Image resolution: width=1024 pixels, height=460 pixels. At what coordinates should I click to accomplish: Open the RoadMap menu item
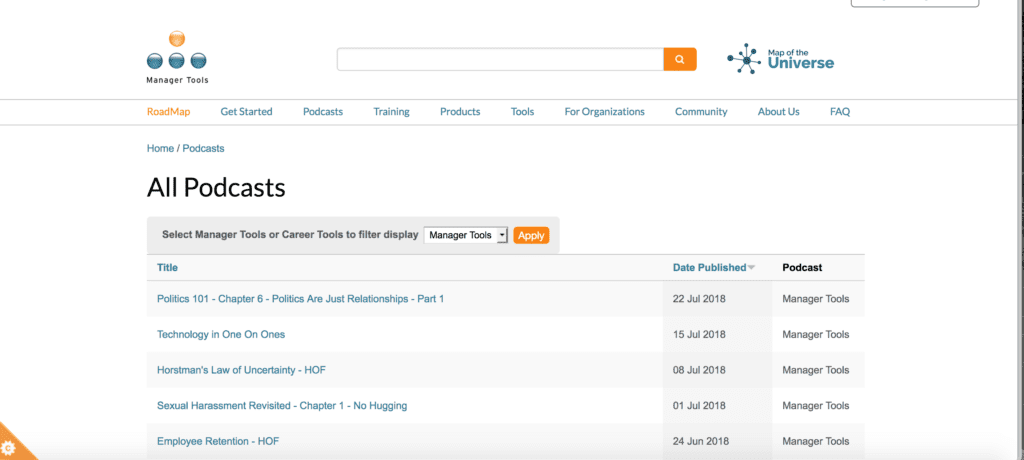(x=168, y=112)
